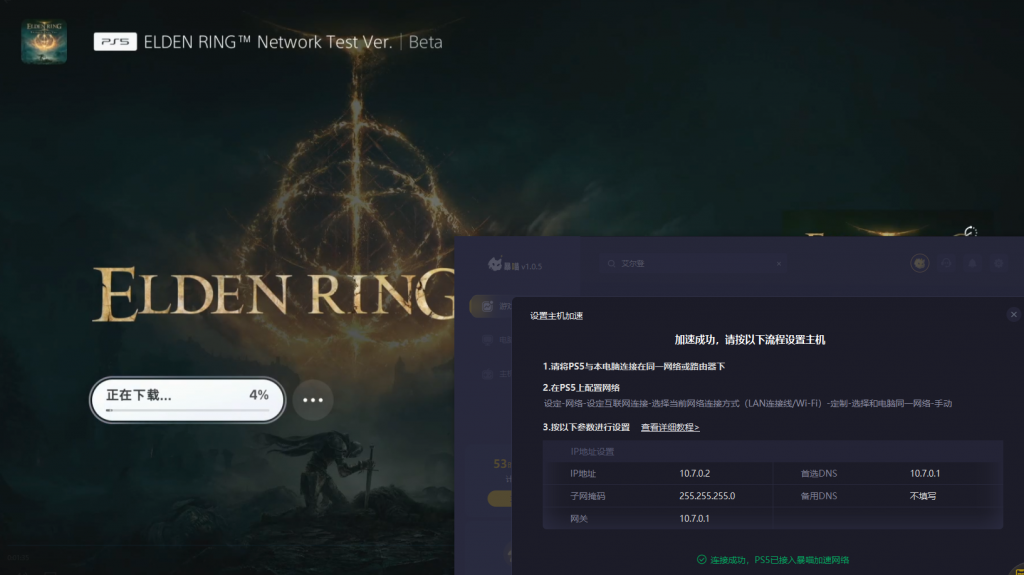Click the 网关 value 10.7.0.1
This screenshot has width=1024, height=575.
(694, 518)
